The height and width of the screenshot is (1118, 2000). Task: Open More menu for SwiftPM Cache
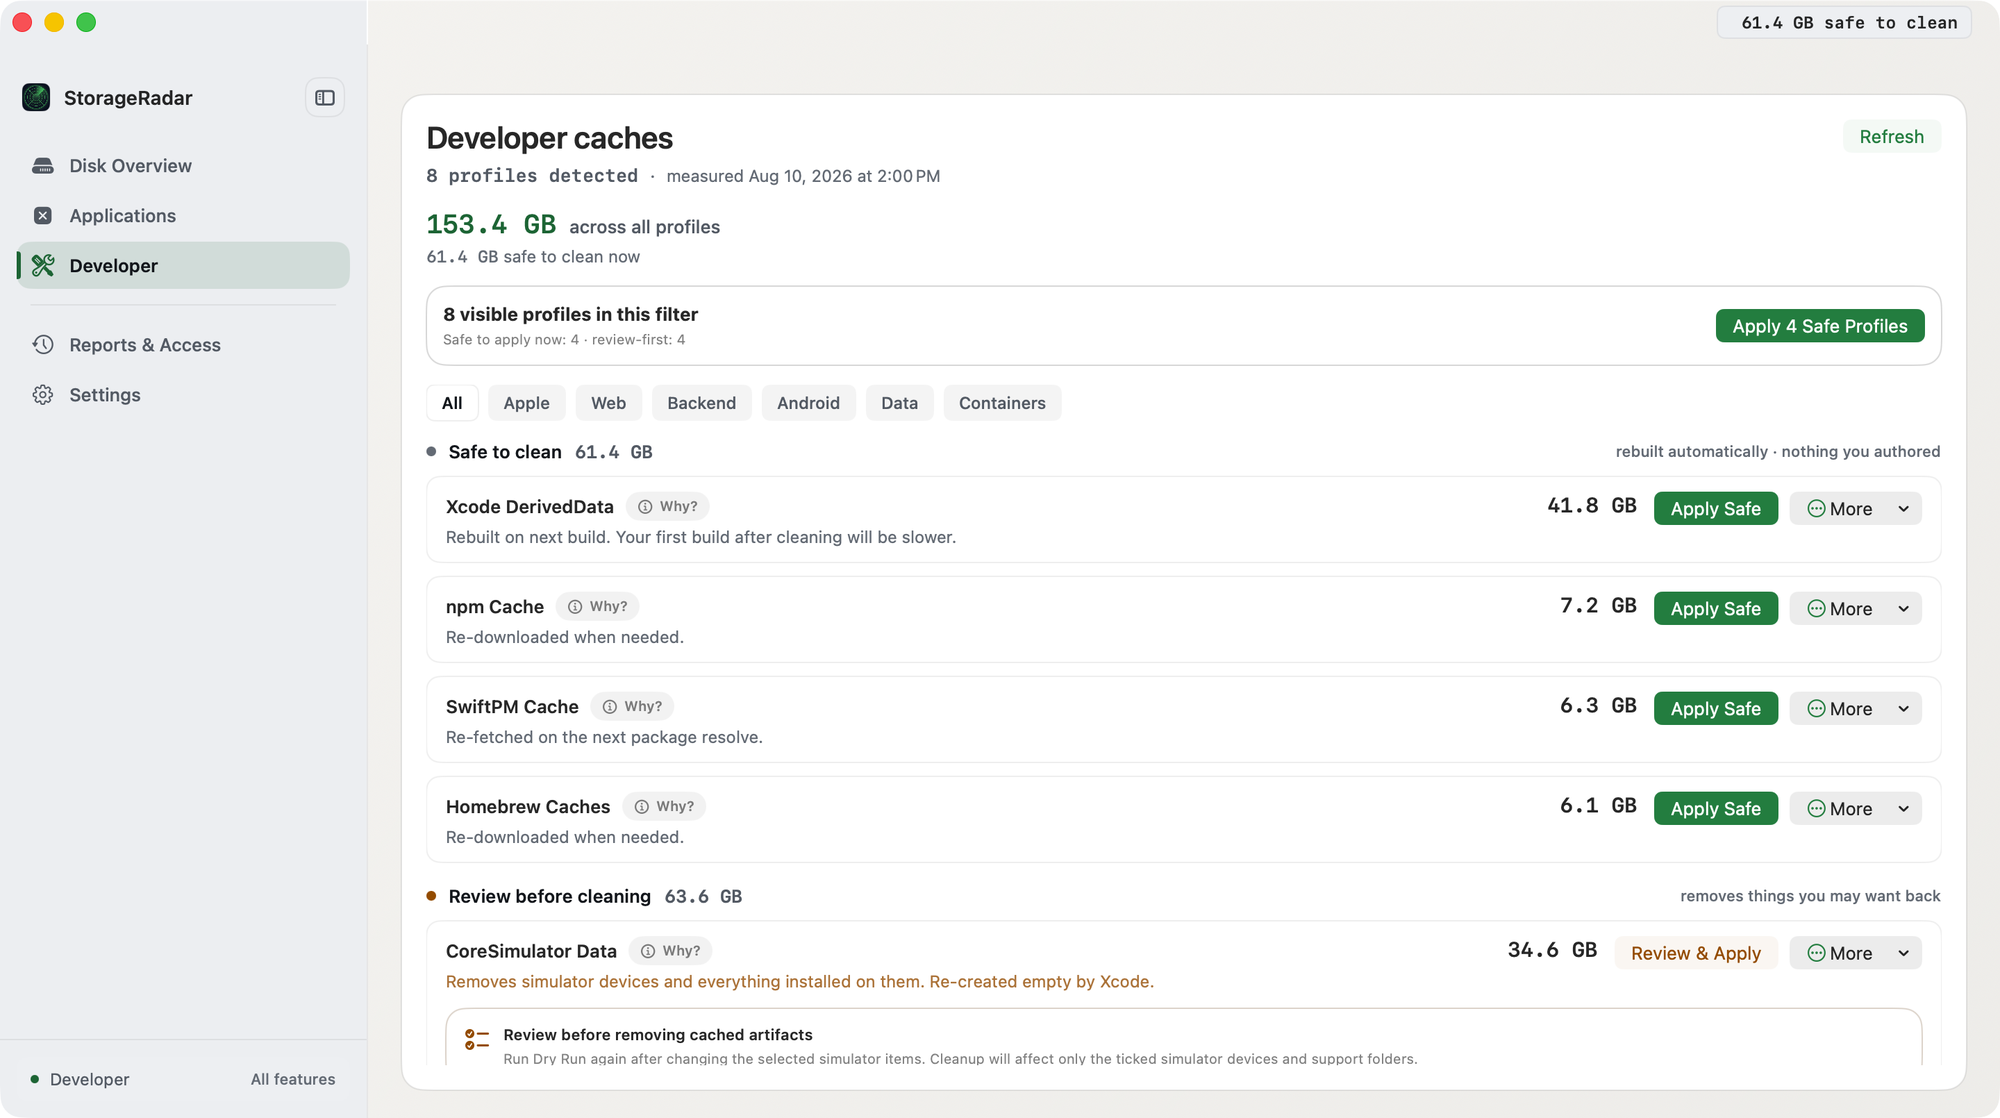(x=1856, y=709)
